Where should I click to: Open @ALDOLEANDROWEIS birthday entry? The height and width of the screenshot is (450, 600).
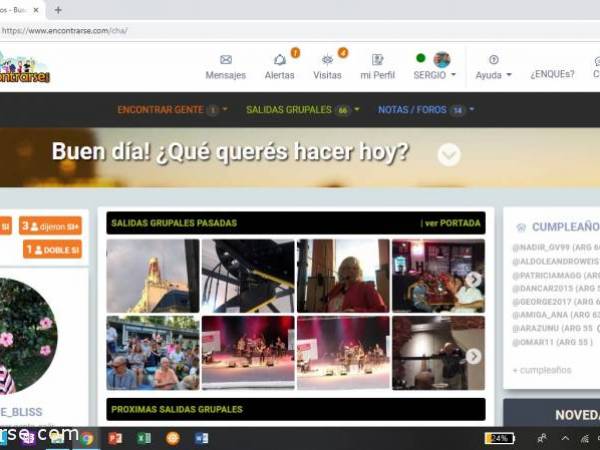click(556, 261)
